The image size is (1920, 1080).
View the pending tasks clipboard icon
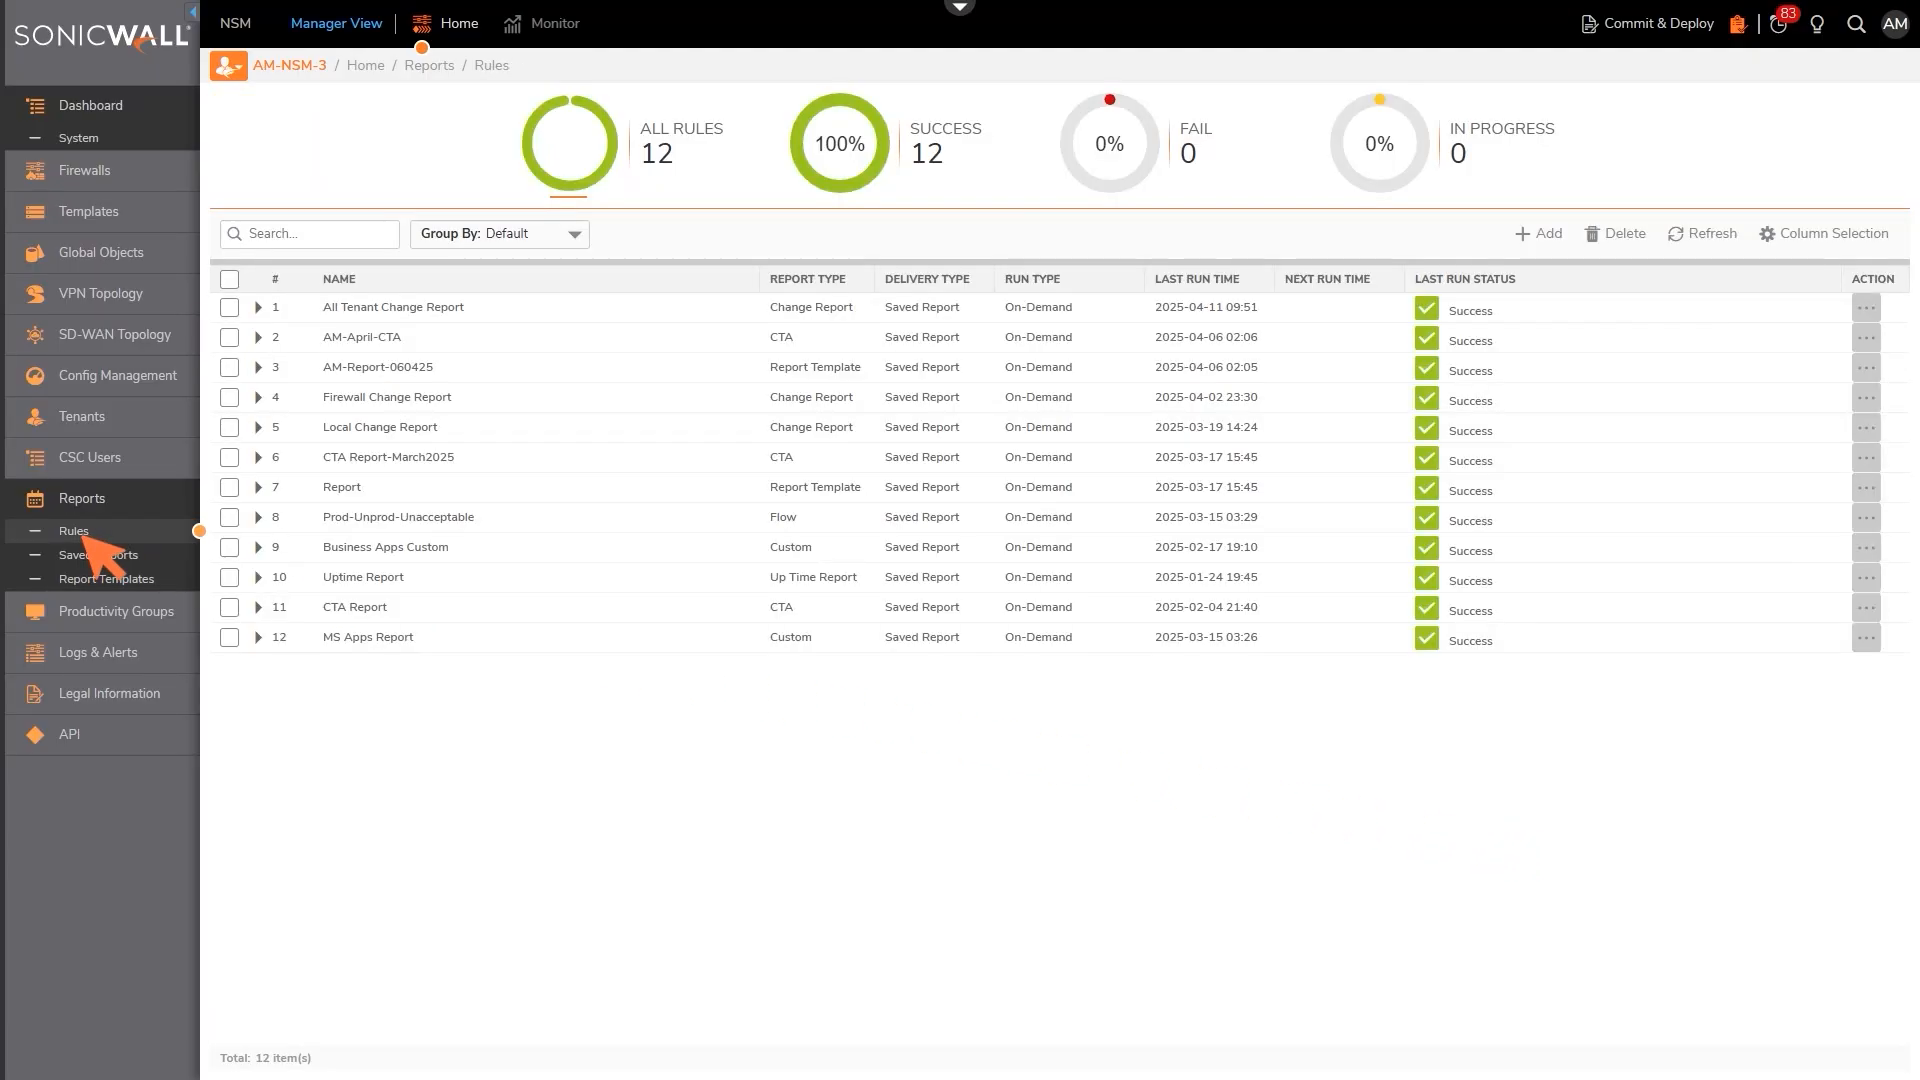coord(1738,23)
